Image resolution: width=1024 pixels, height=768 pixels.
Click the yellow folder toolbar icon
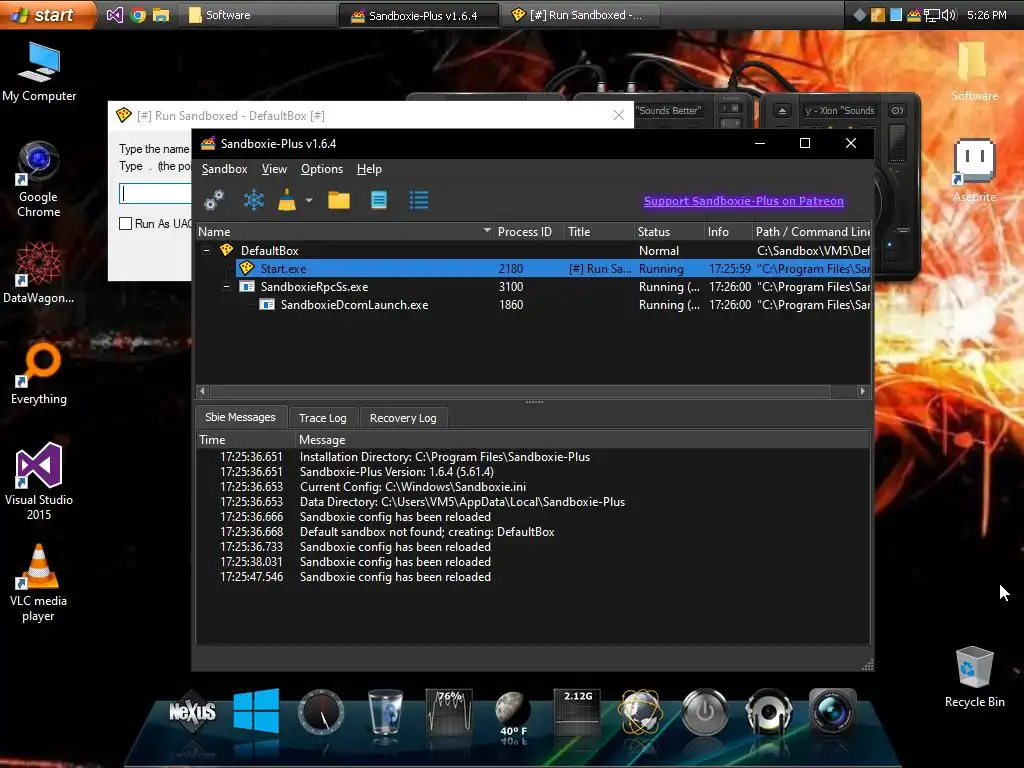(339, 200)
